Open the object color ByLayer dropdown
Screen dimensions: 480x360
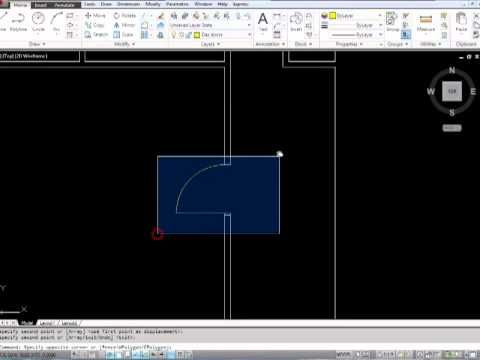click(355, 16)
